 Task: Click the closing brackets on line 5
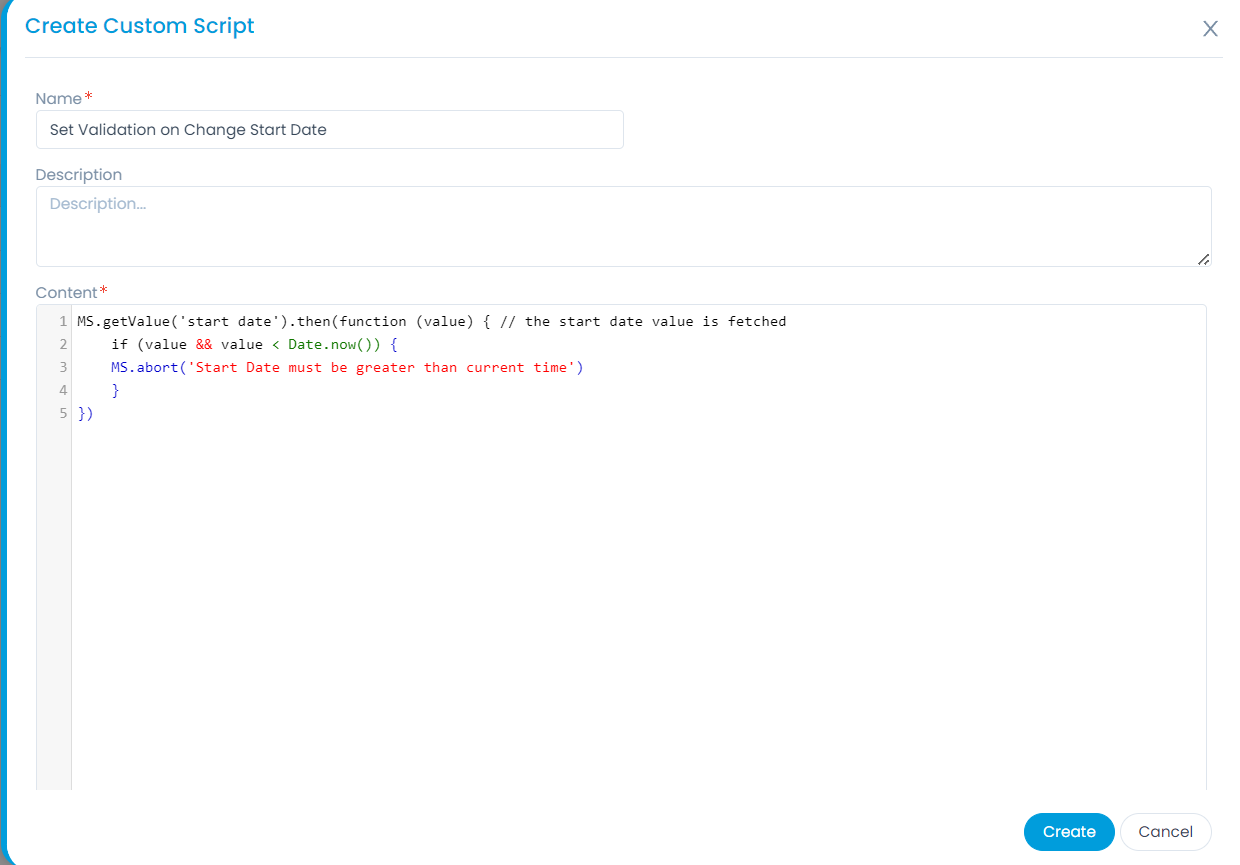pyautogui.click(x=85, y=413)
